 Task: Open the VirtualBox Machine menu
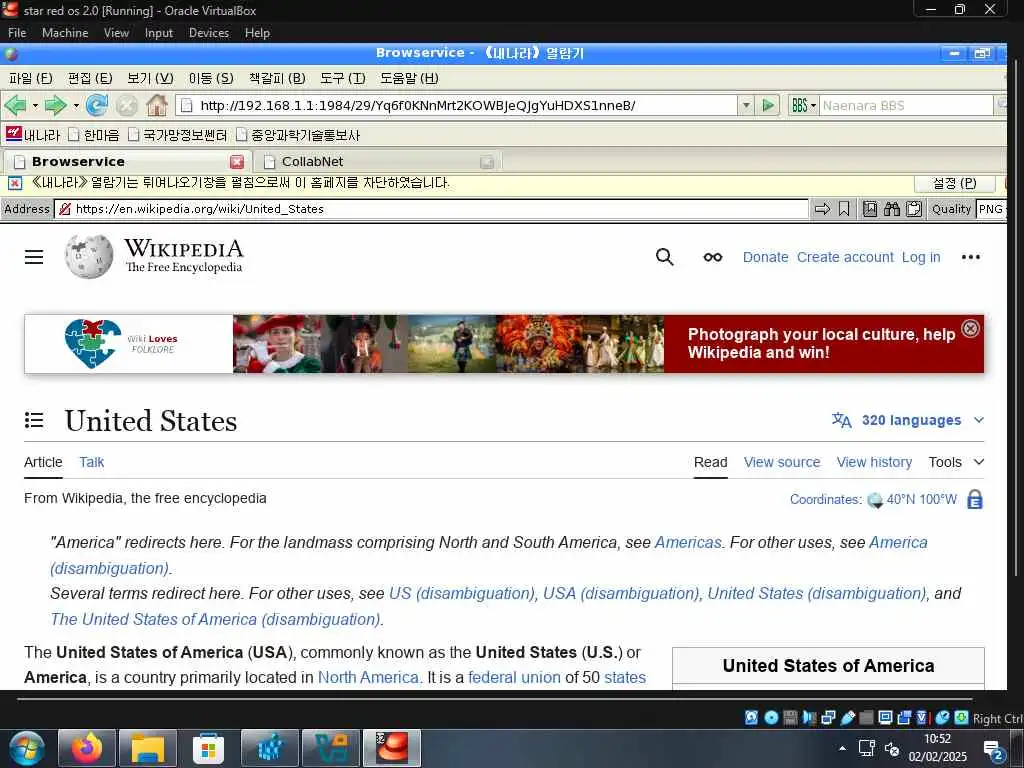click(x=65, y=33)
